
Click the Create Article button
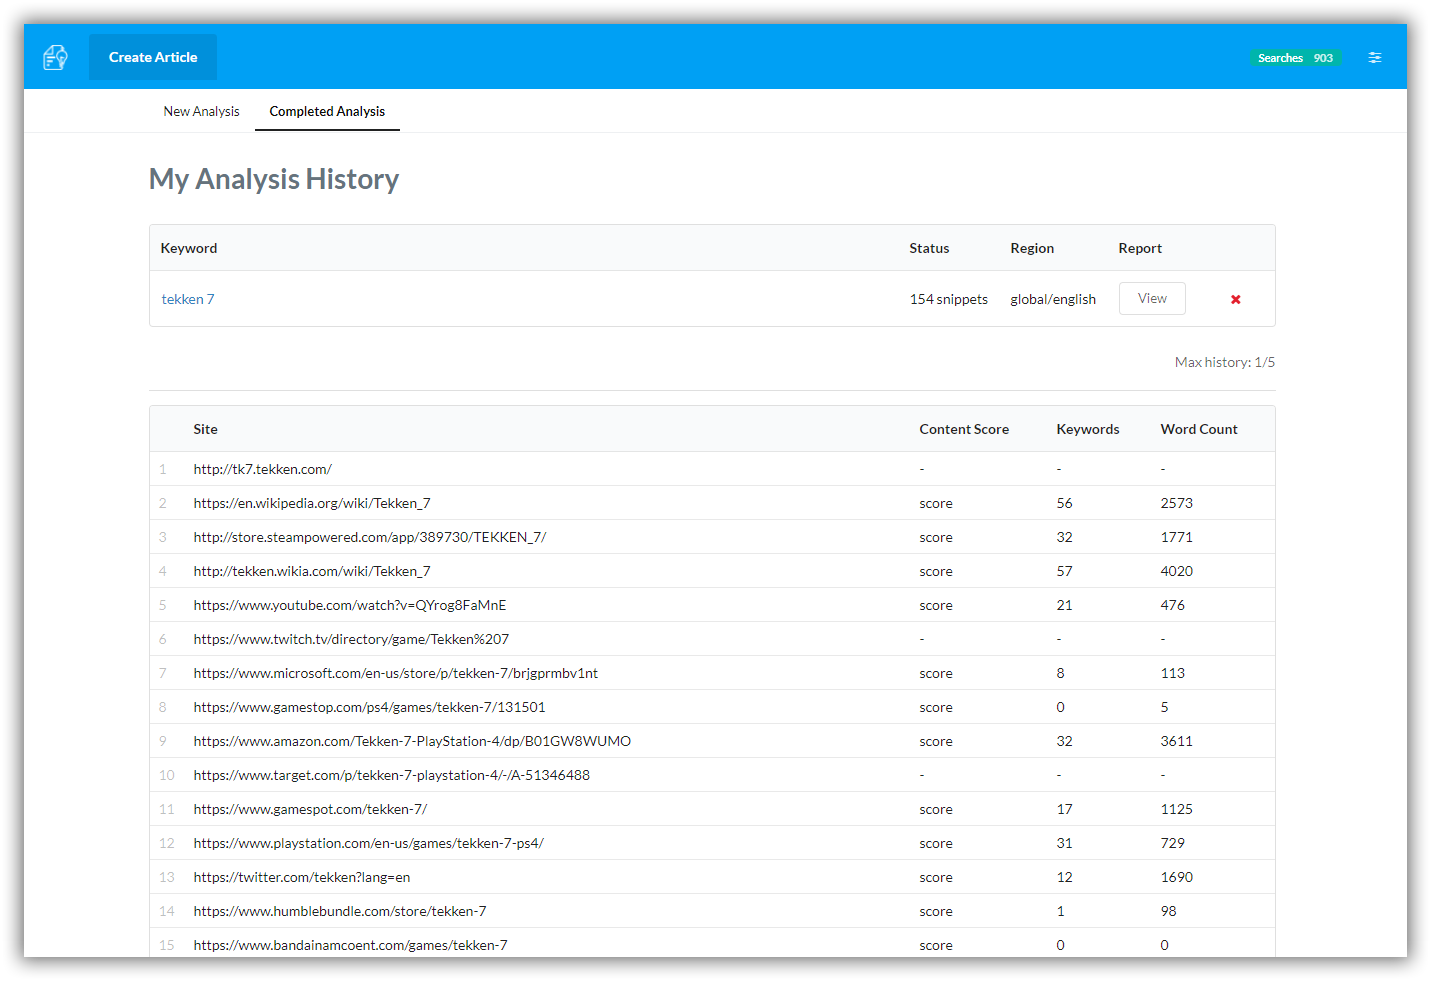point(153,57)
